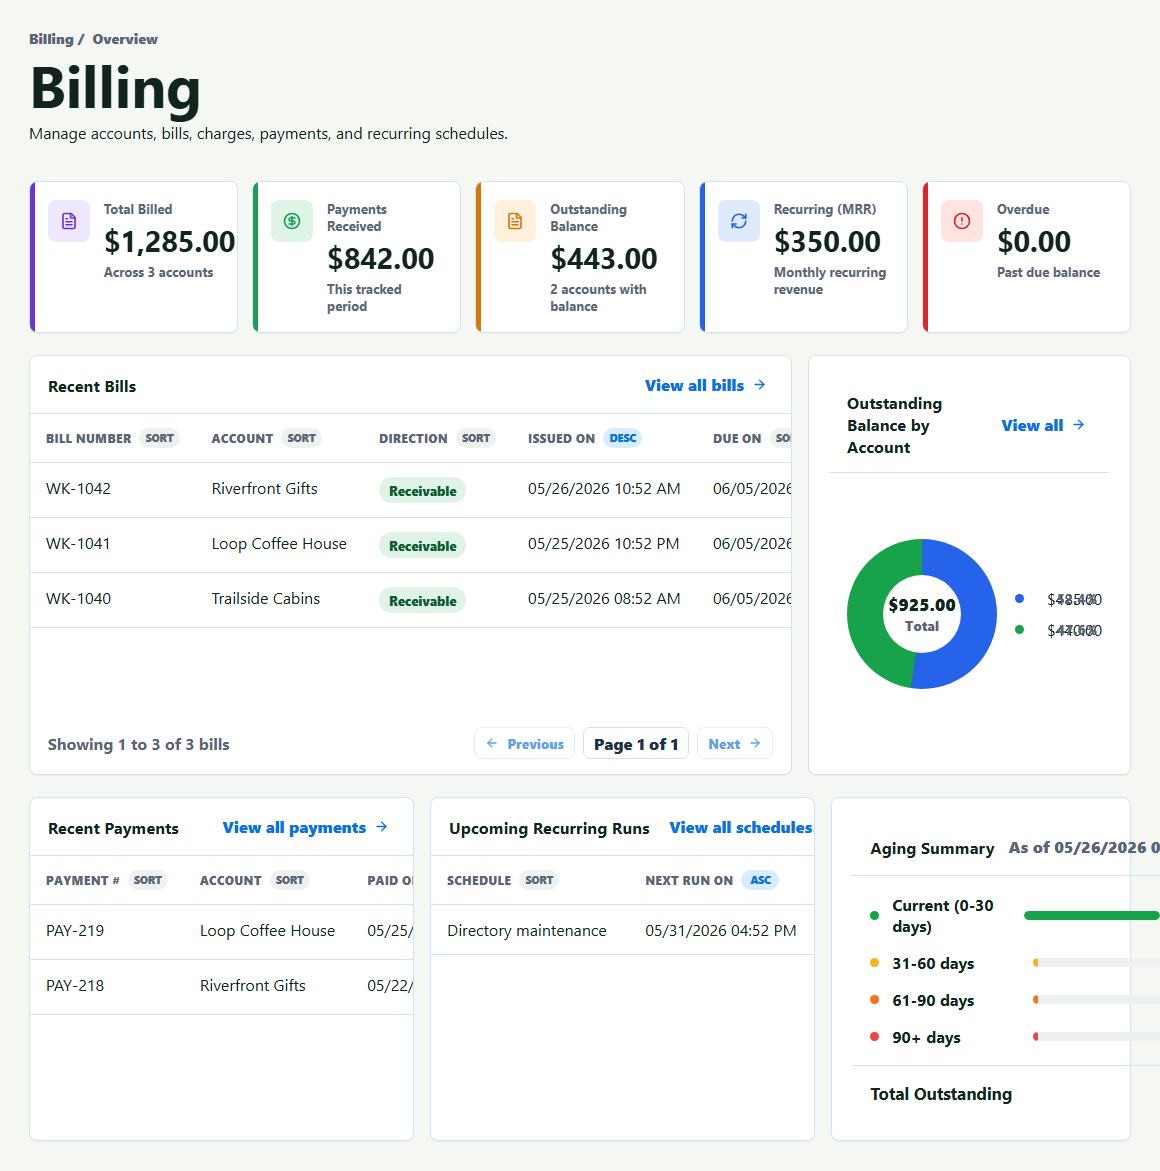Sort recurring runs by Schedule
The image size is (1160, 1171).
(539, 880)
